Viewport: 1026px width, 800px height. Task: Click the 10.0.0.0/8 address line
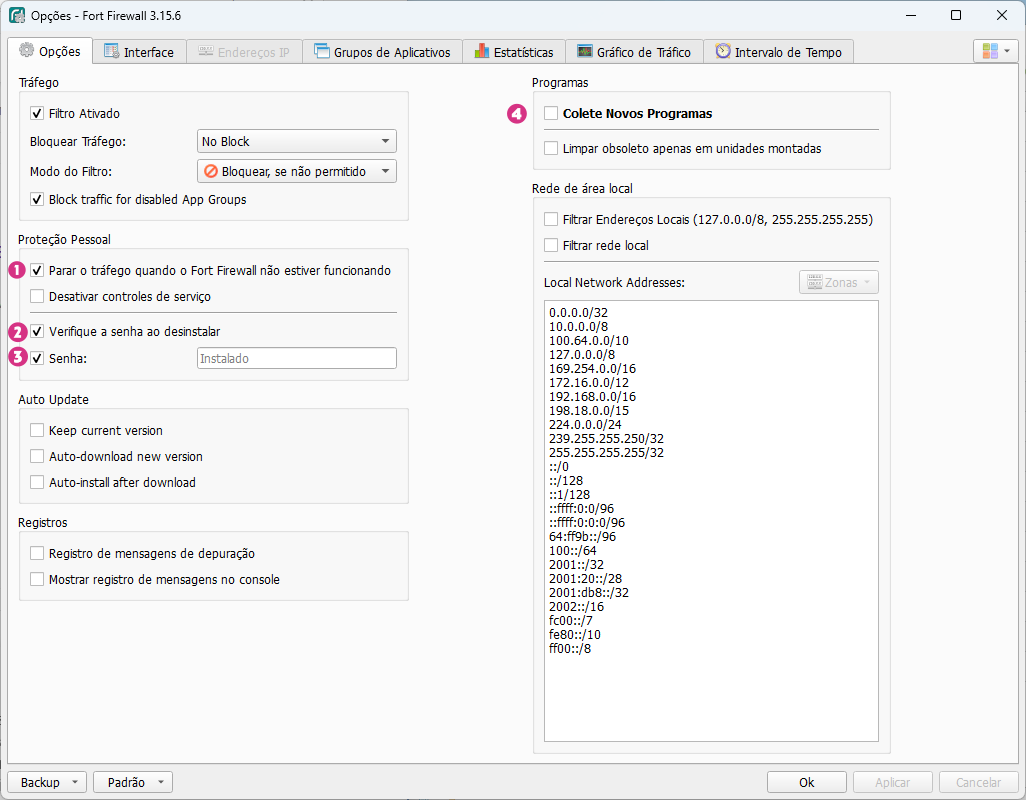[x=578, y=326]
